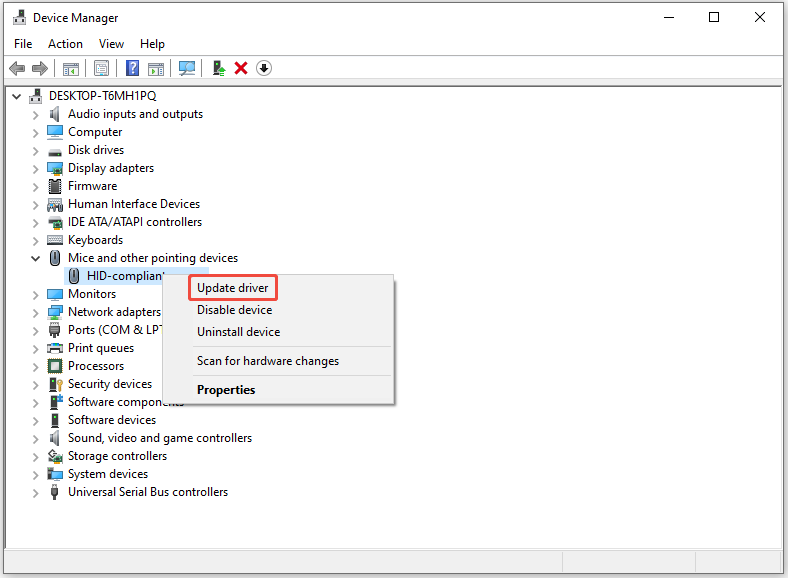The height and width of the screenshot is (578, 788).
Task: Click the Properties toolbar icon
Action: [x=102, y=68]
